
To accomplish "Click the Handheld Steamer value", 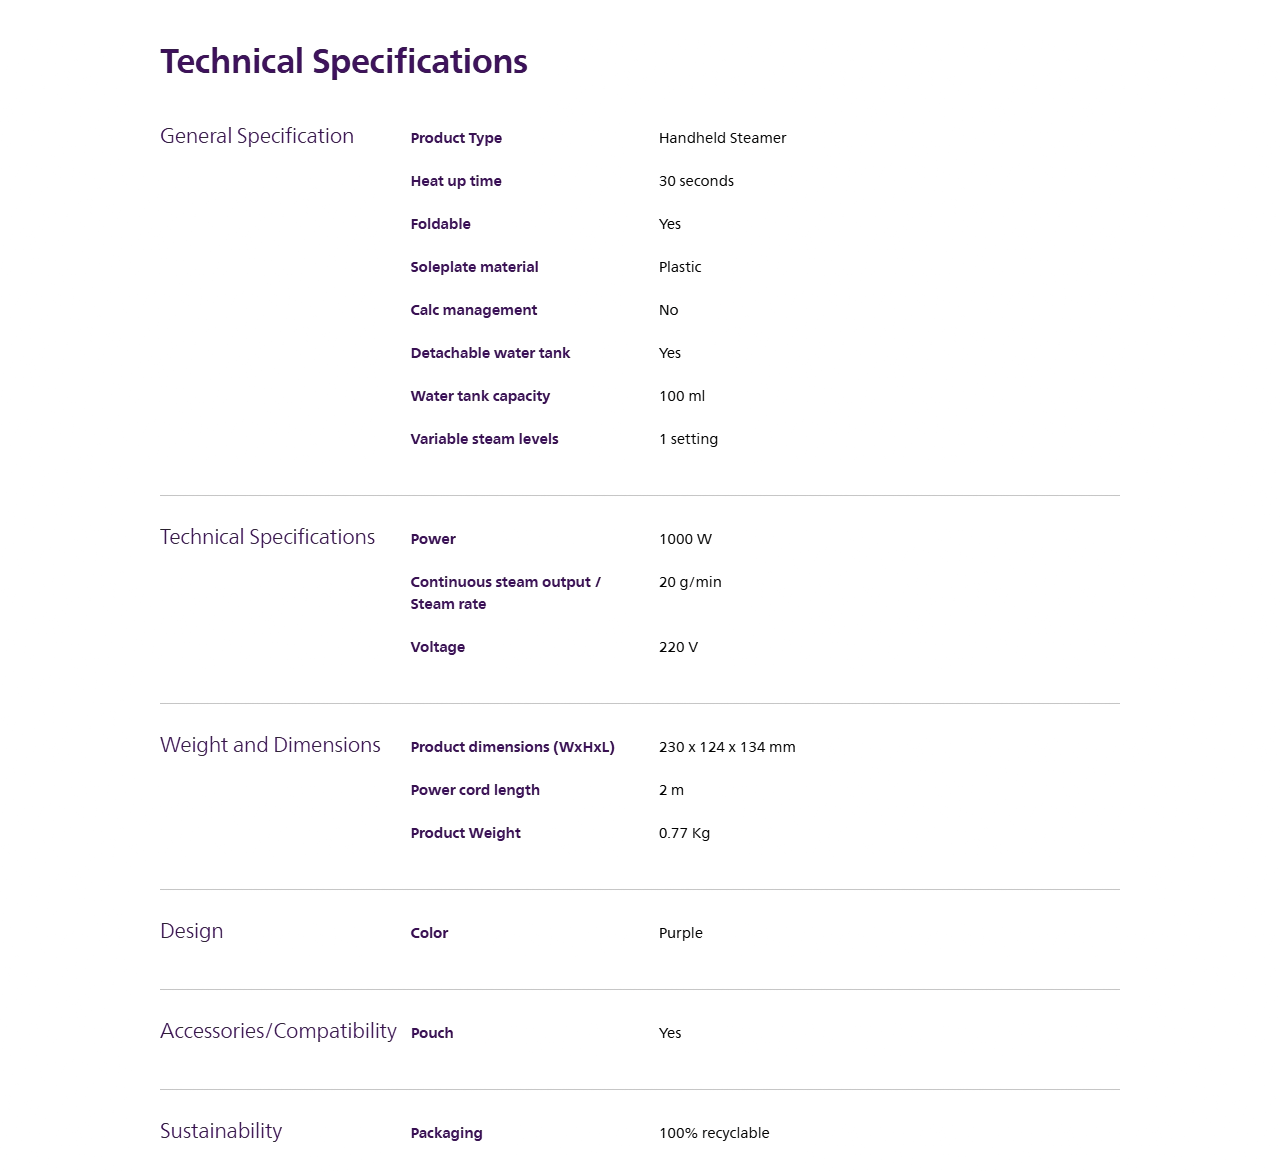I will 722,138.
